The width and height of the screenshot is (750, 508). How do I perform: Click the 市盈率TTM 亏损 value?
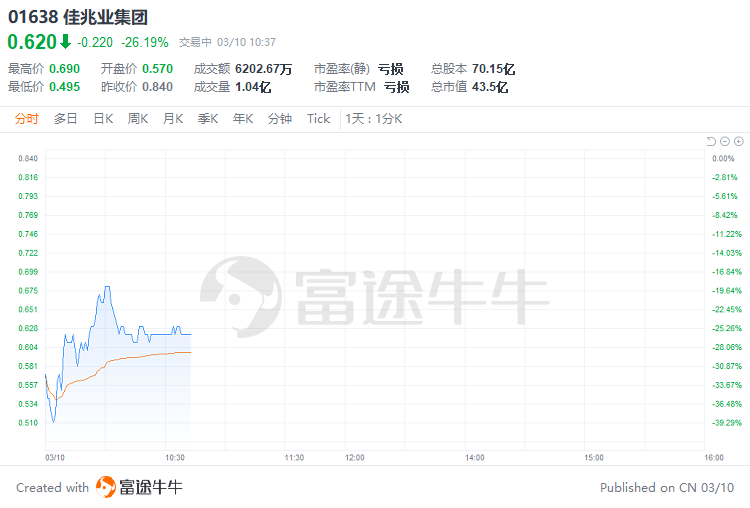click(397, 87)
